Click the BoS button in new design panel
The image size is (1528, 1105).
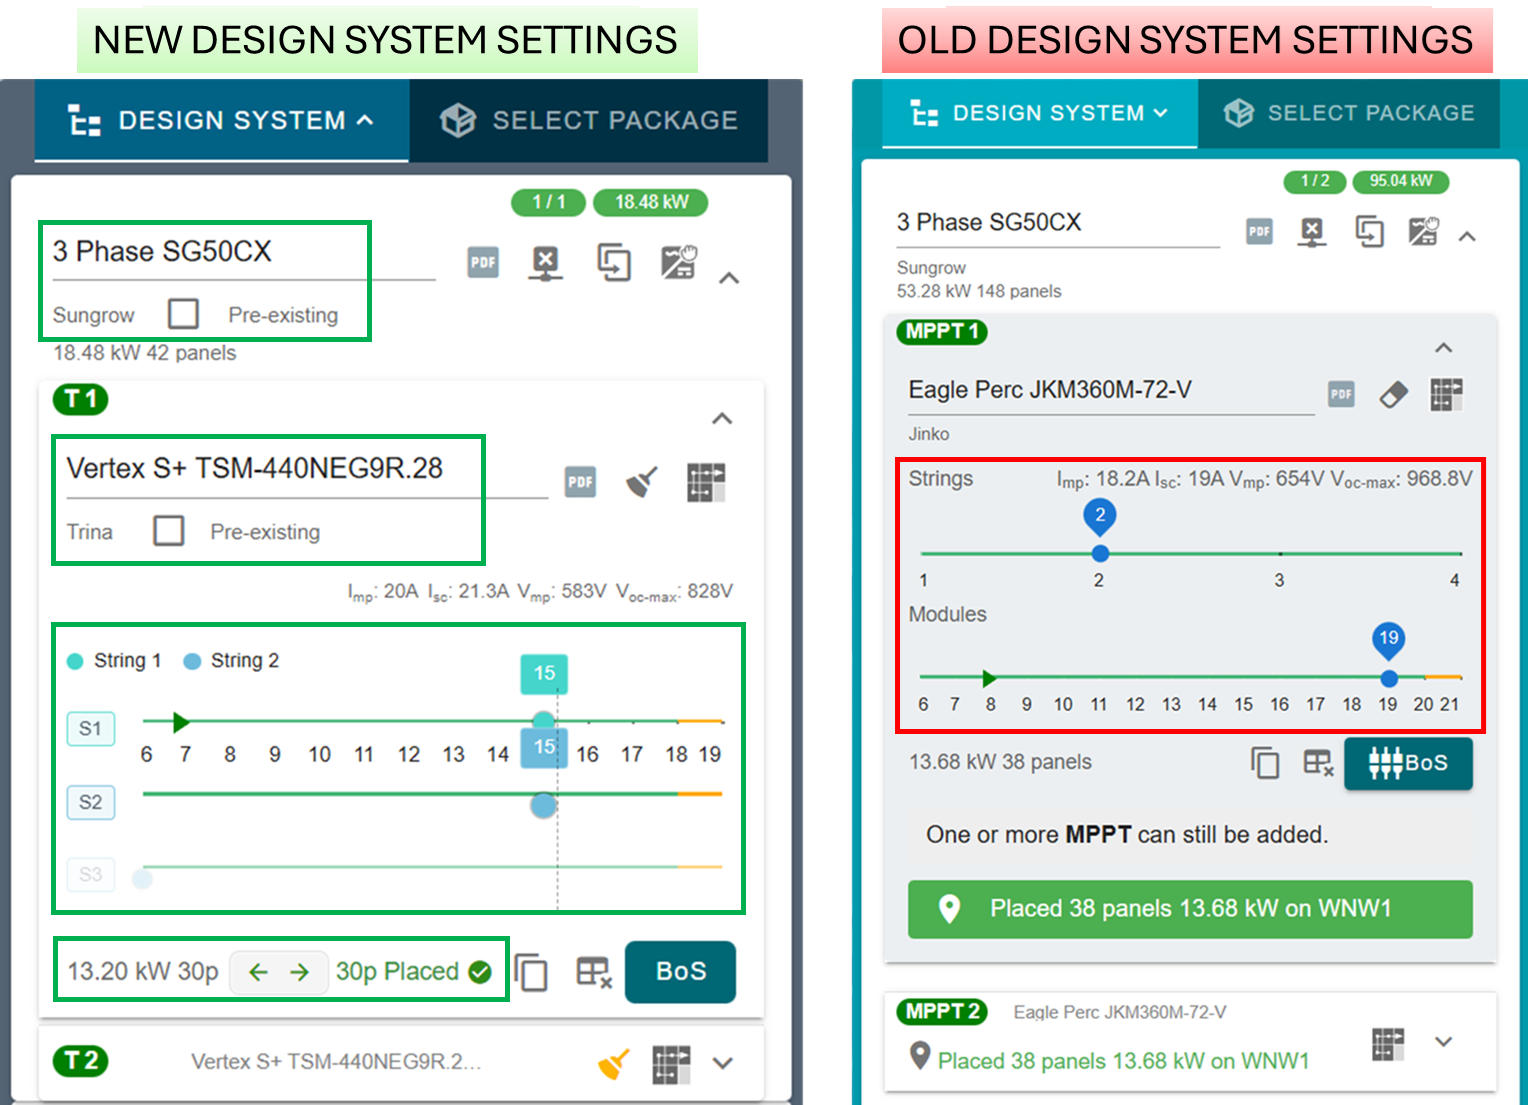[x=680, y=972]
